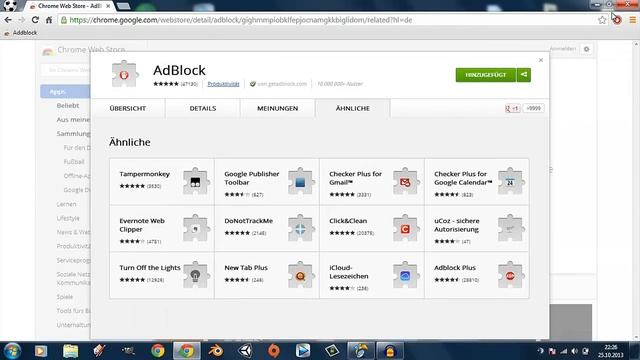Open the DoNotTrackMe title text
Viewport: 640px width, 360px height.
(249, 221)
